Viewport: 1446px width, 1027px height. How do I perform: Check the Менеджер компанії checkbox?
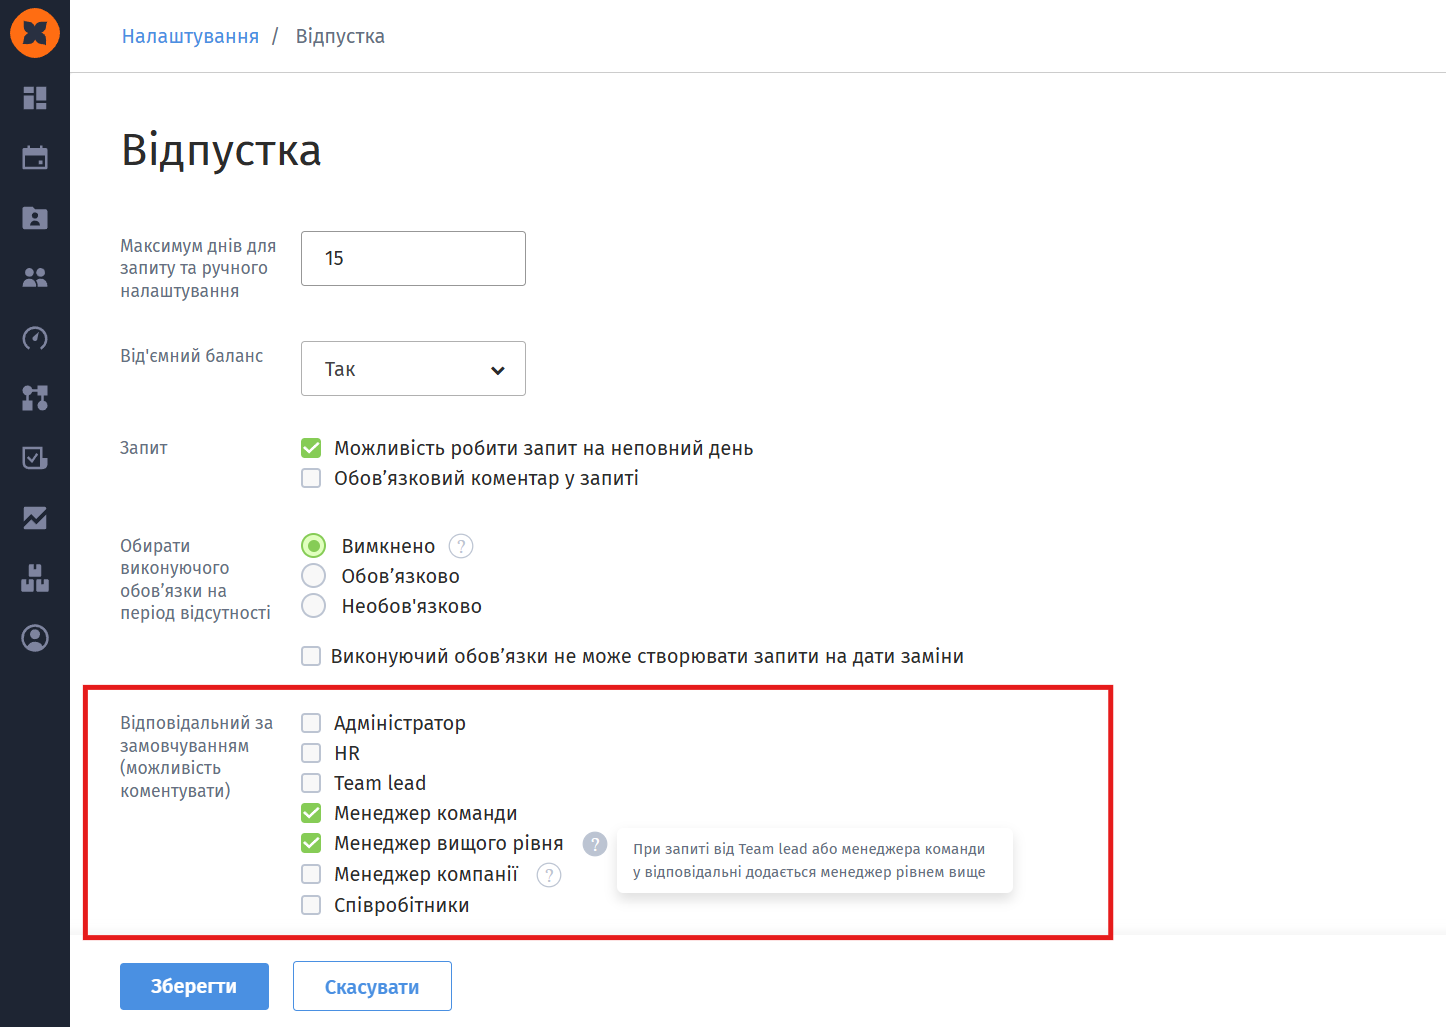pos(311,874)
